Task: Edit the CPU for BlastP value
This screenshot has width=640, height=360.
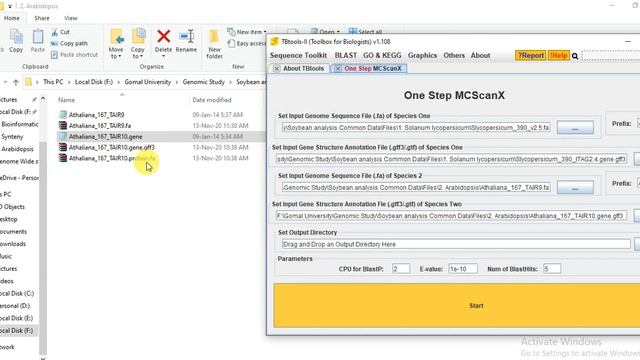Action: click(400, 269)
